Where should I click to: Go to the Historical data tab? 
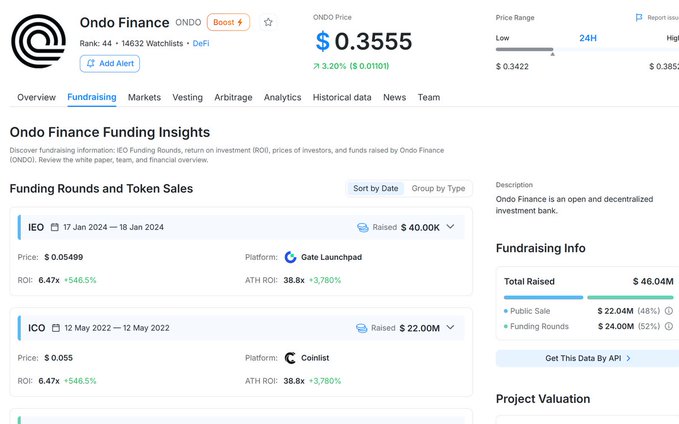(x=342, y=97)
